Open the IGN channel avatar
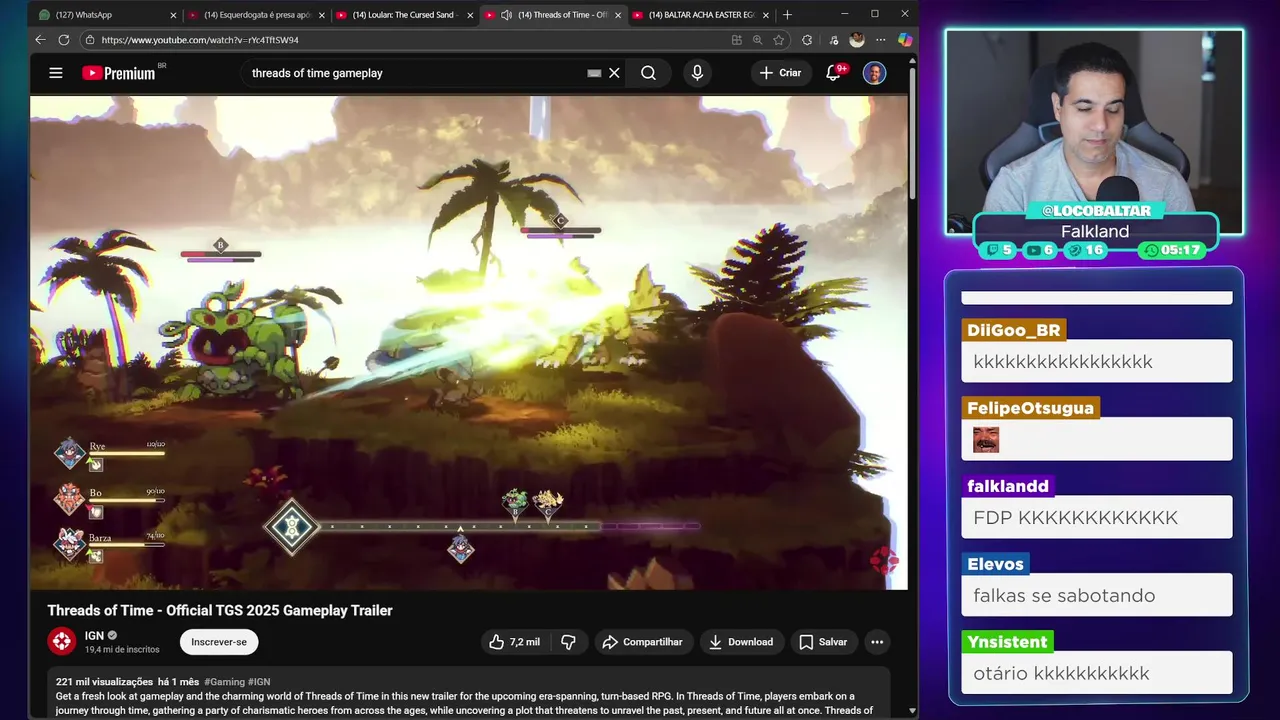 coord(62,641)
